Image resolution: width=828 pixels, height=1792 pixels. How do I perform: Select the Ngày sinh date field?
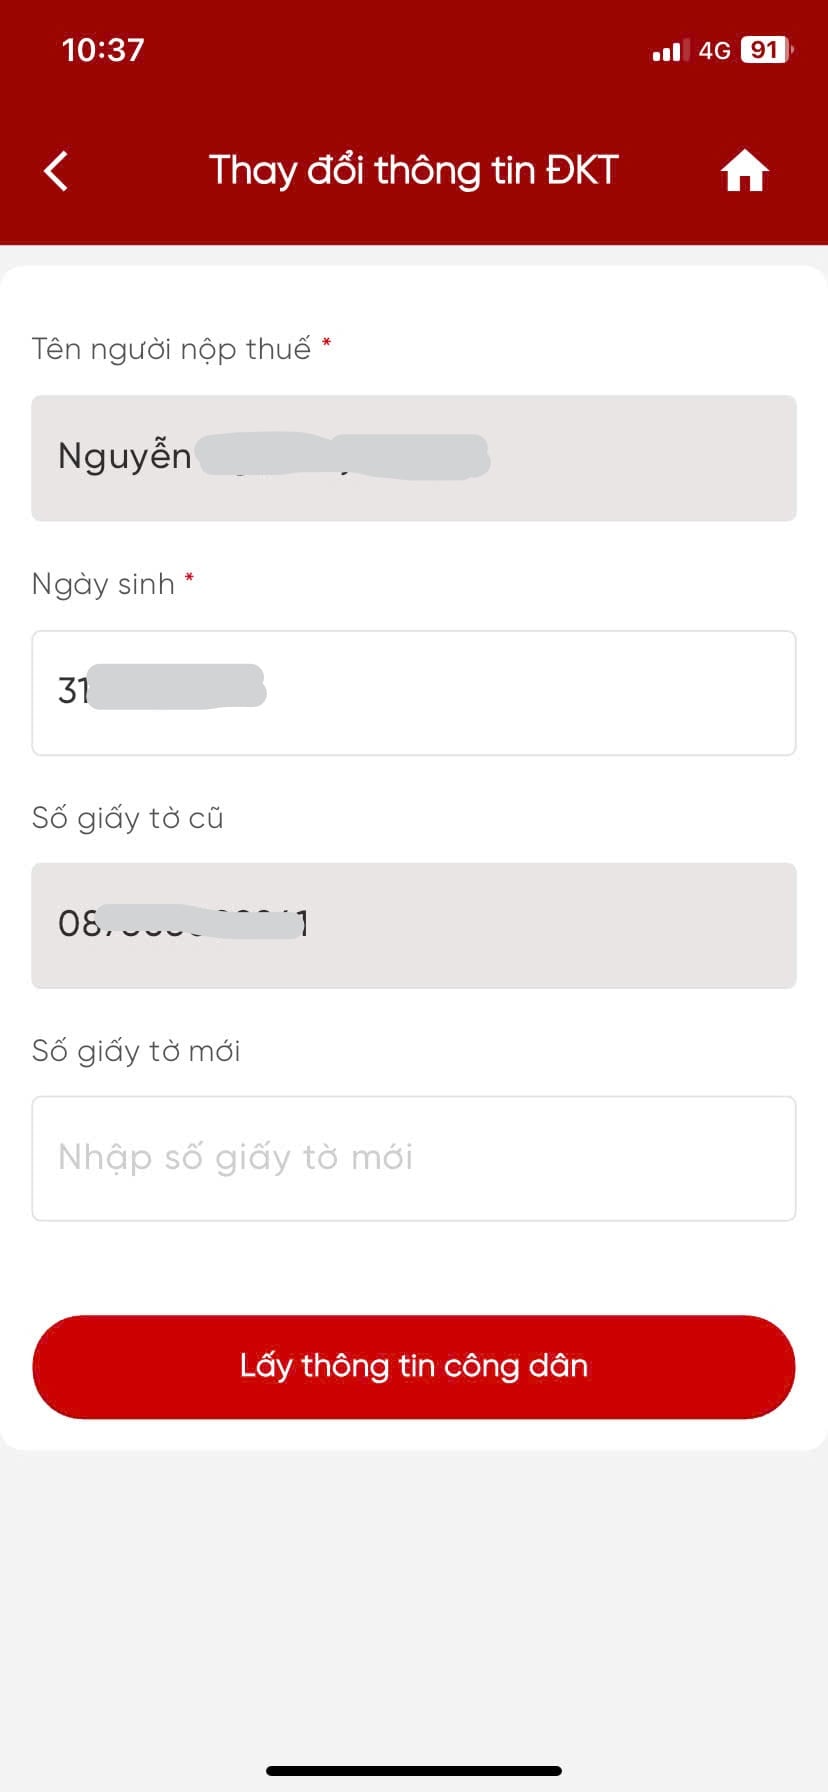[x=414, y=693]
